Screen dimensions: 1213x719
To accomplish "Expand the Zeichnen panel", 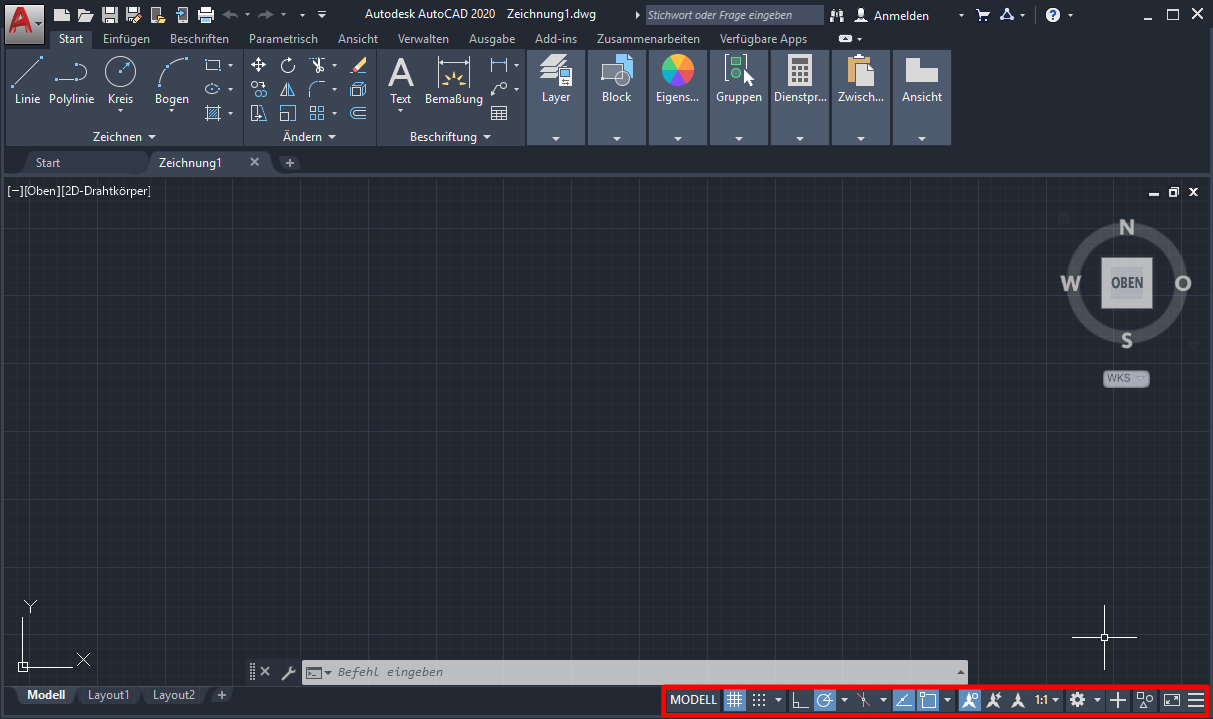I will click(x=125, y=137).
